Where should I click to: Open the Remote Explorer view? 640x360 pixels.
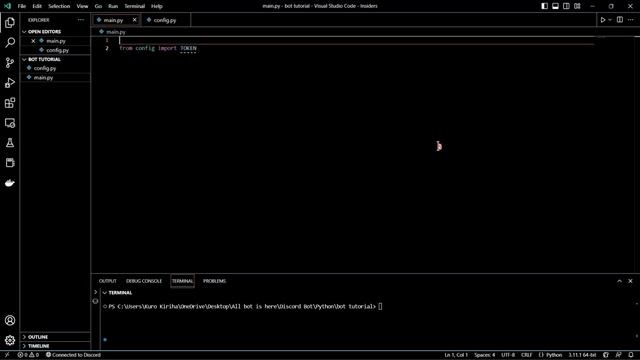[x=10, y=122]
